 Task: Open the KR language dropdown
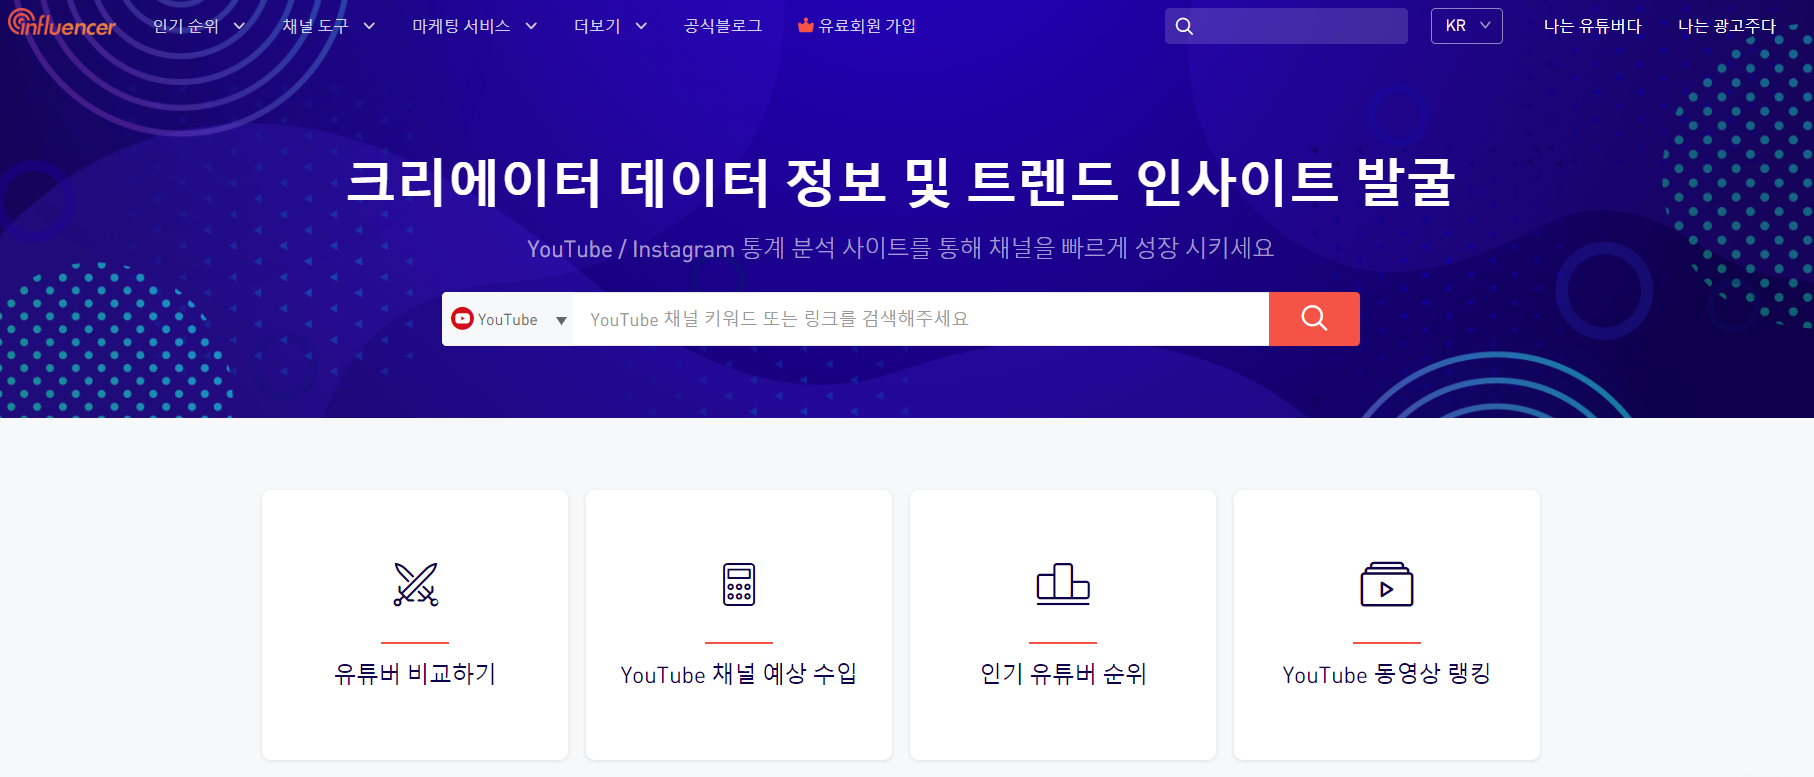pos(1467,26)
